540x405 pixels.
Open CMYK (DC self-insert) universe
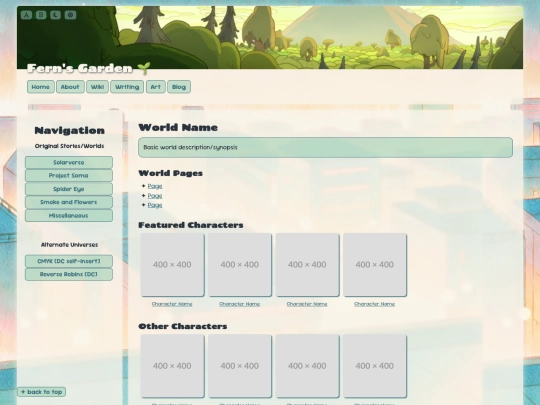69,261
